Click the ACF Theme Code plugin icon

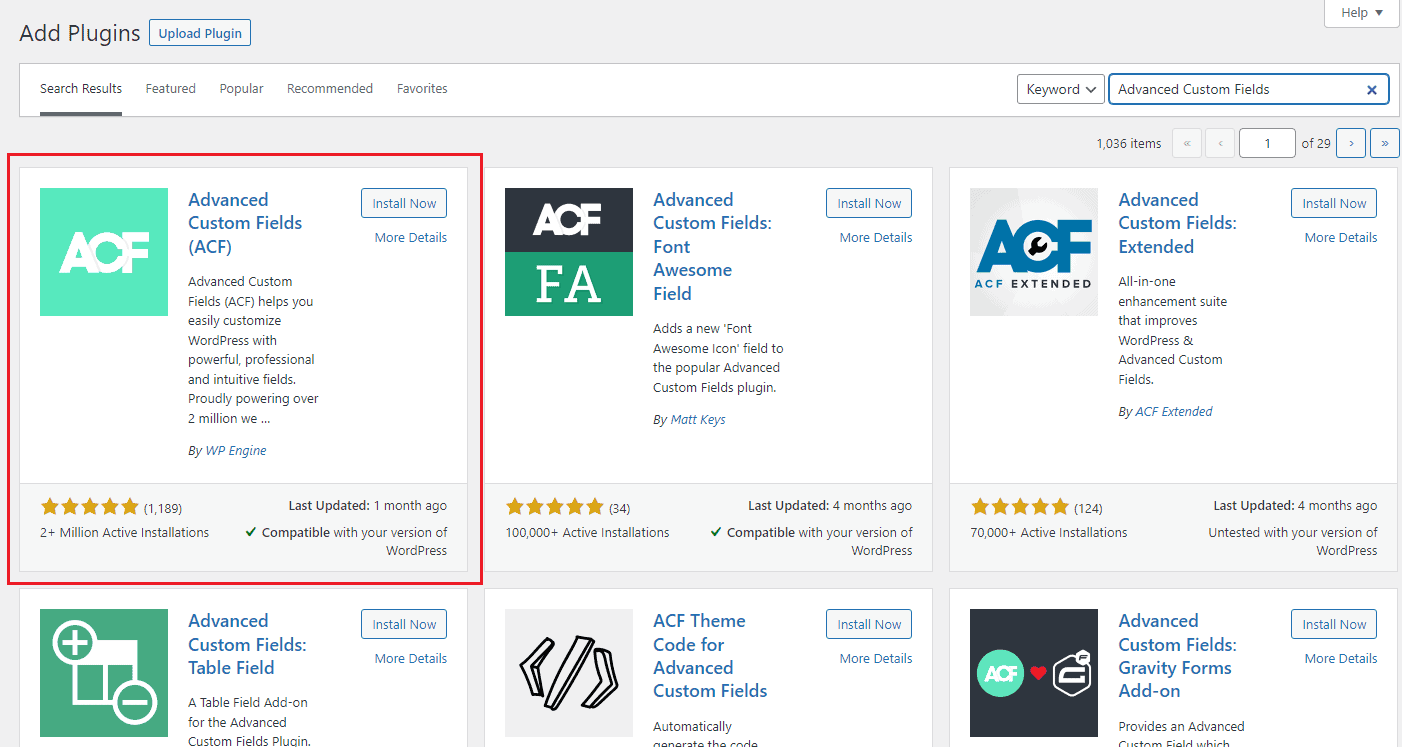click(x=569, y=673)
